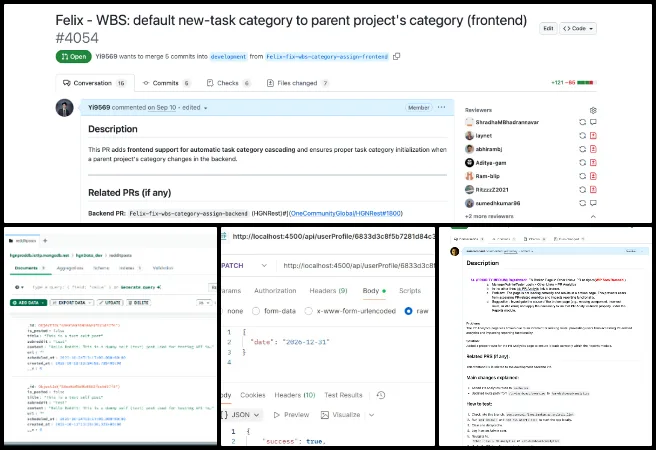Select the raw body type
Viewport: 656px width, 450px height.
click(410, 310)
